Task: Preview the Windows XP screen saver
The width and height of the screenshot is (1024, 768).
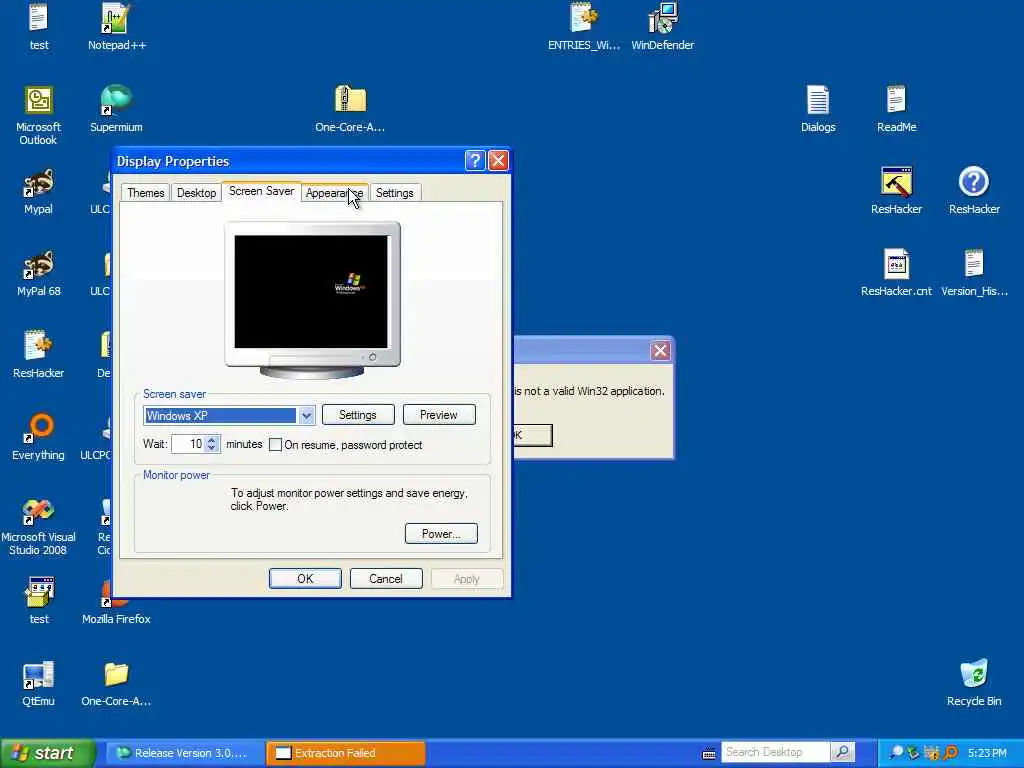Action: point(439,415)
